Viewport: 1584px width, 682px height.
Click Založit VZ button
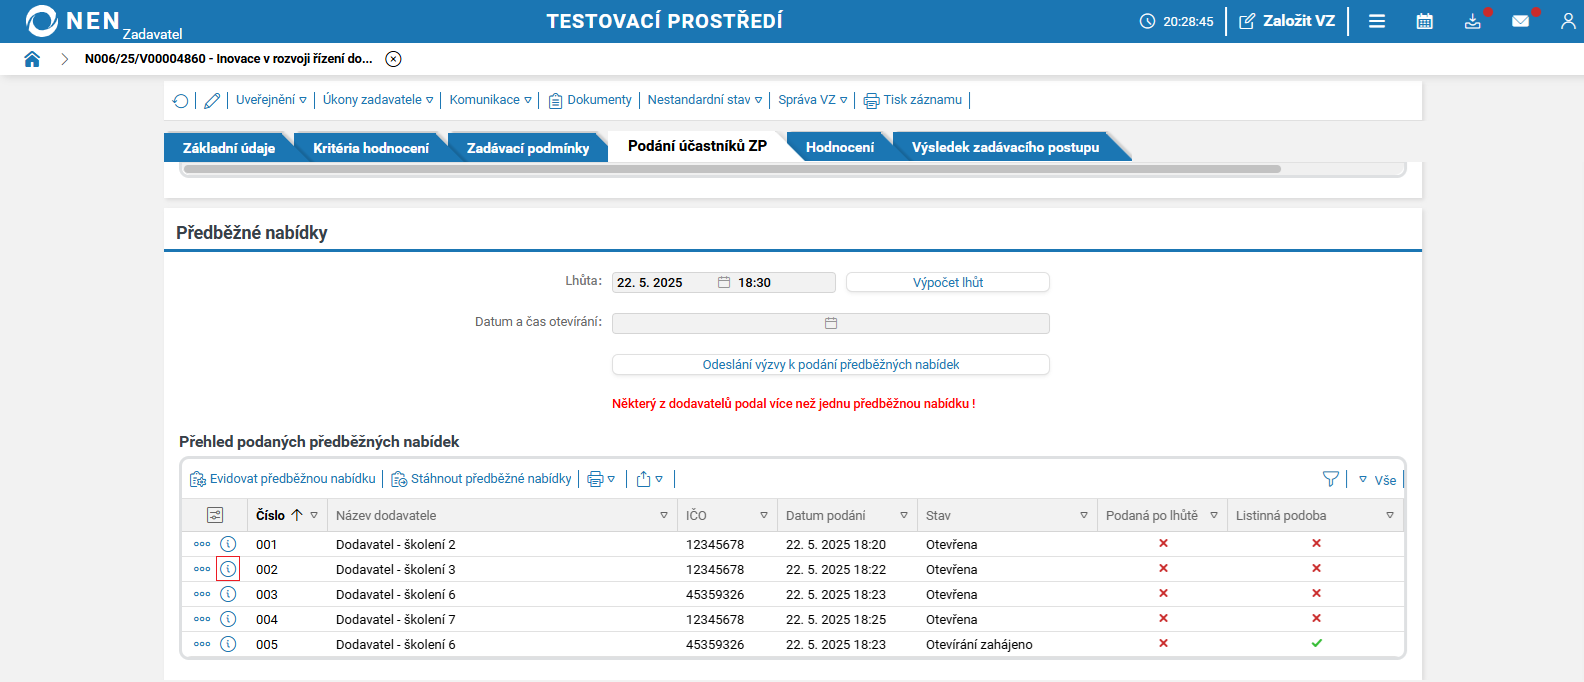tap(1287, 21)
